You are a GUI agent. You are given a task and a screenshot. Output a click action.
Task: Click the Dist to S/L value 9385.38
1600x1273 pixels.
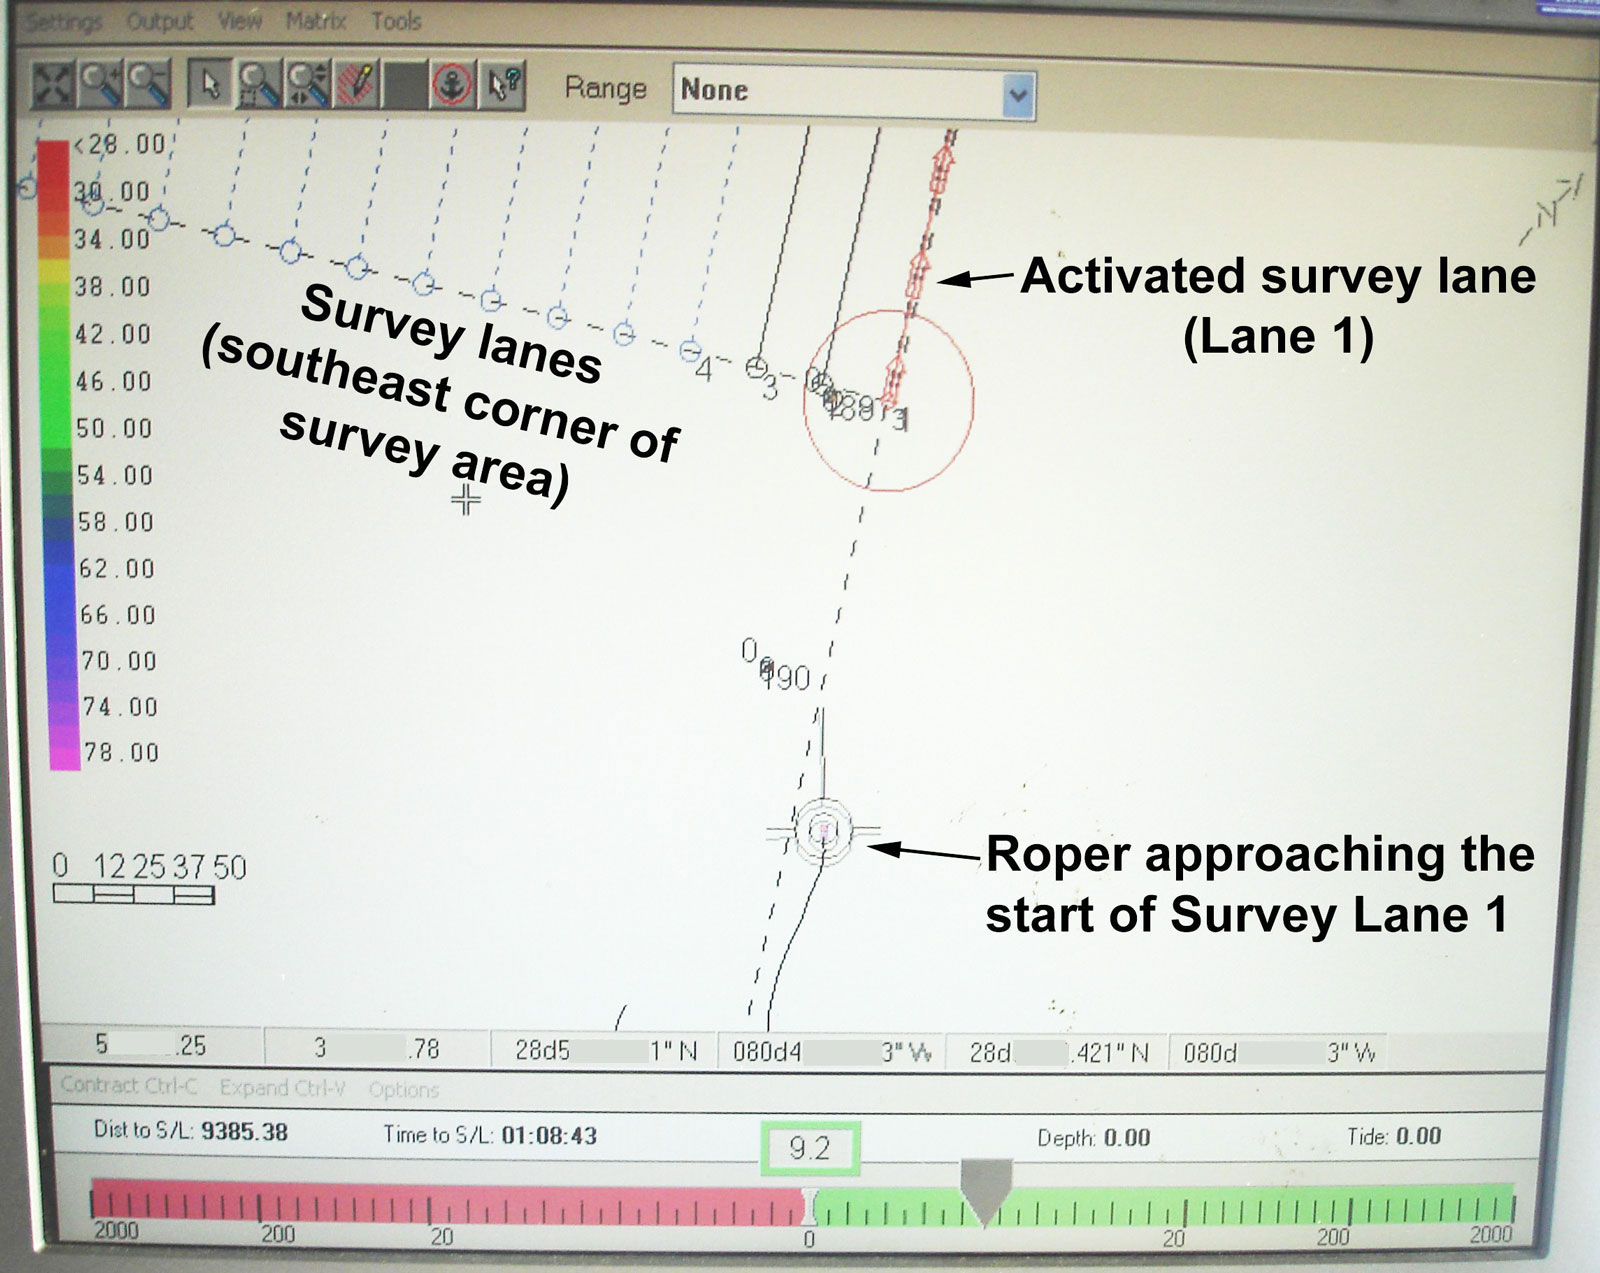(x=244, y=1132)
